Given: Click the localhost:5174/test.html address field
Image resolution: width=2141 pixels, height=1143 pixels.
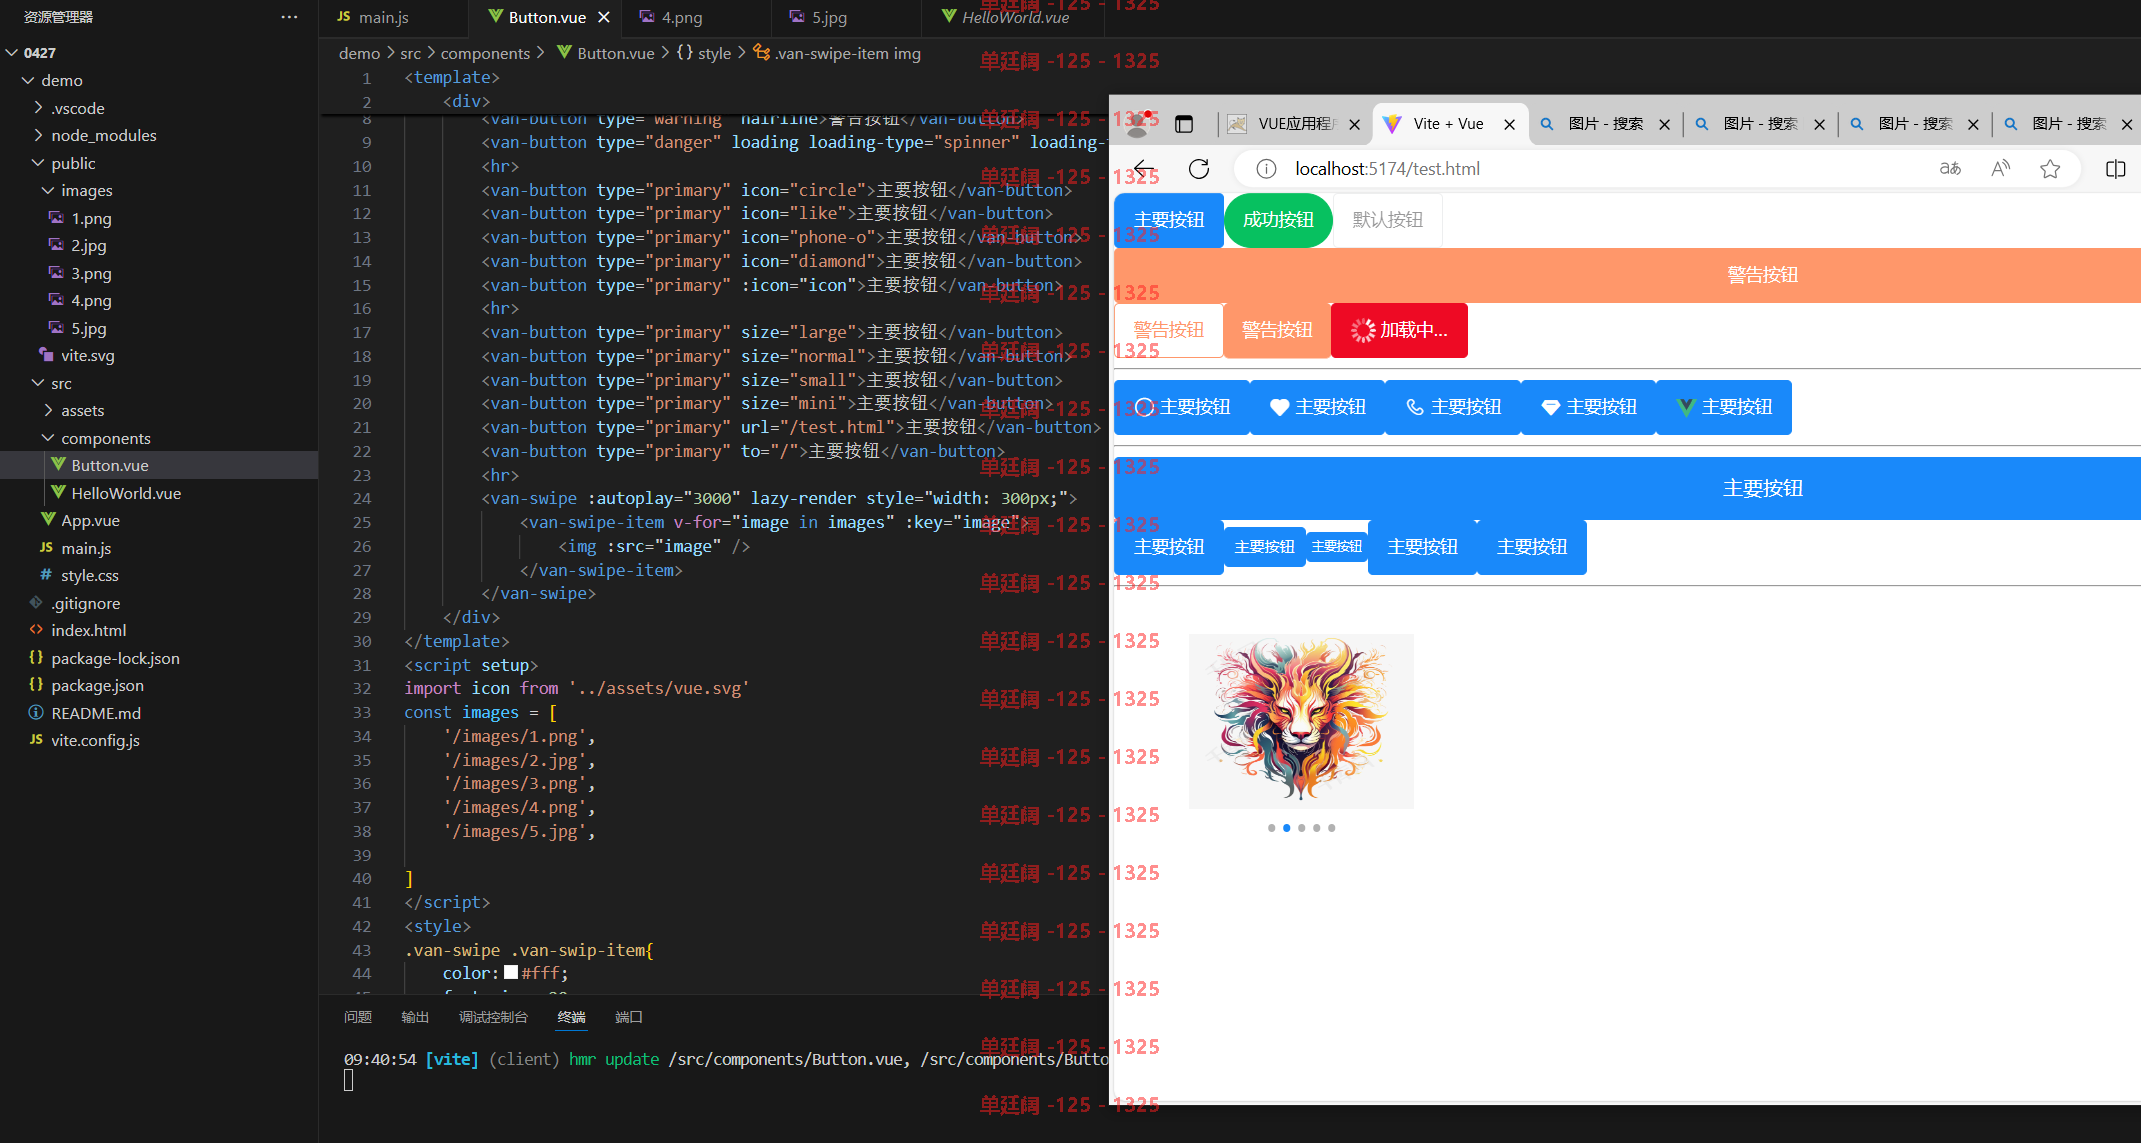Looking at the screenshot, I should [x=1387, y=169].
